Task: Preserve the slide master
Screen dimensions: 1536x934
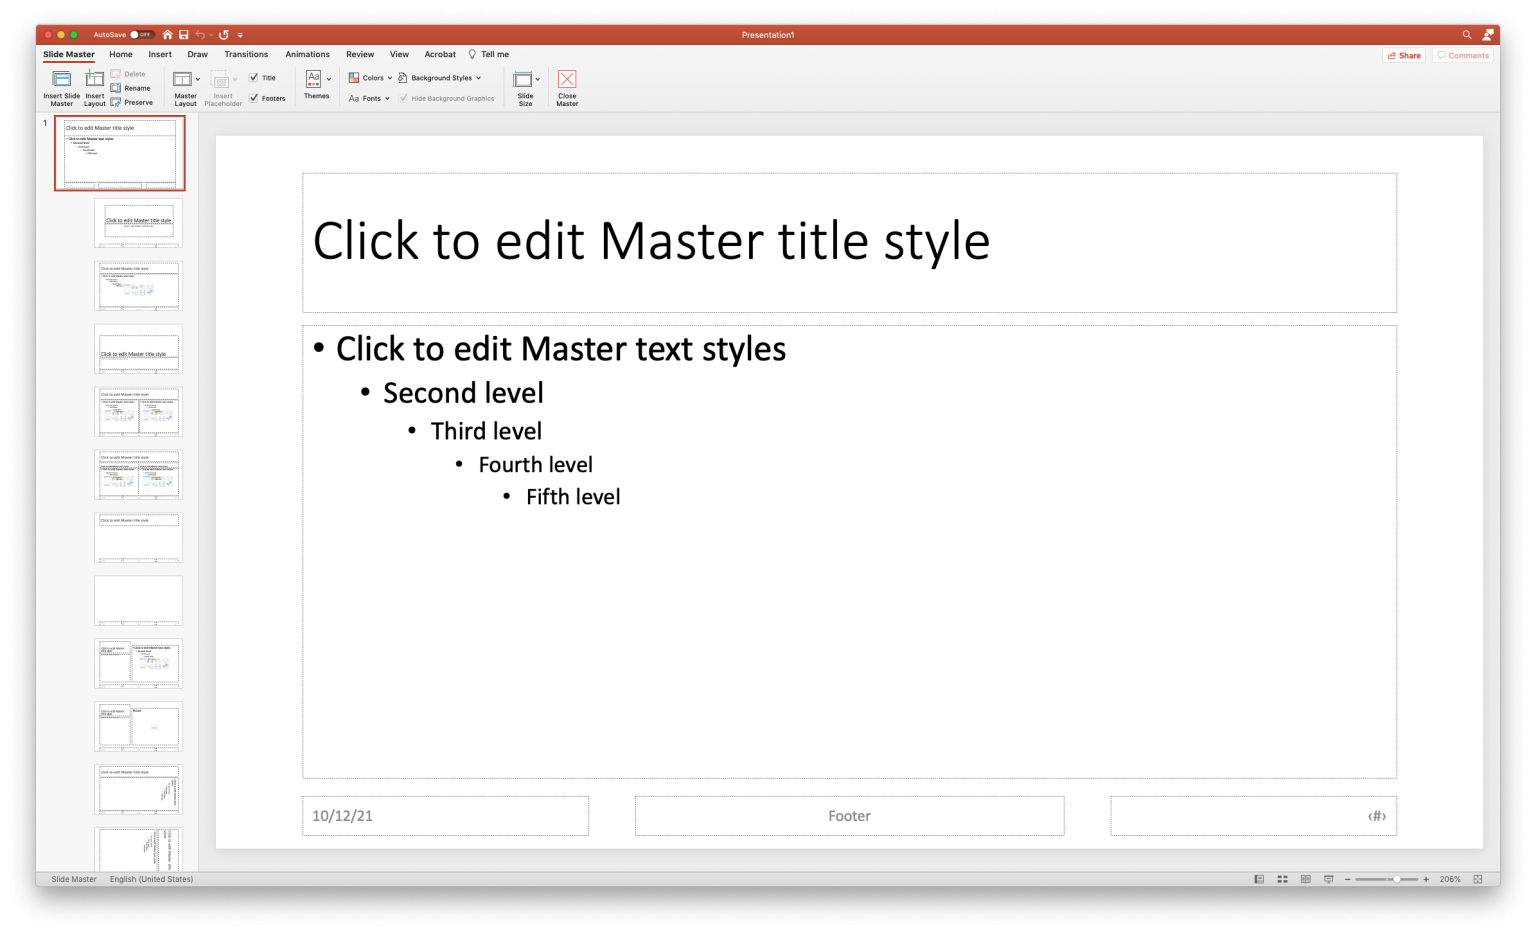Action: (x=131, y=102)
